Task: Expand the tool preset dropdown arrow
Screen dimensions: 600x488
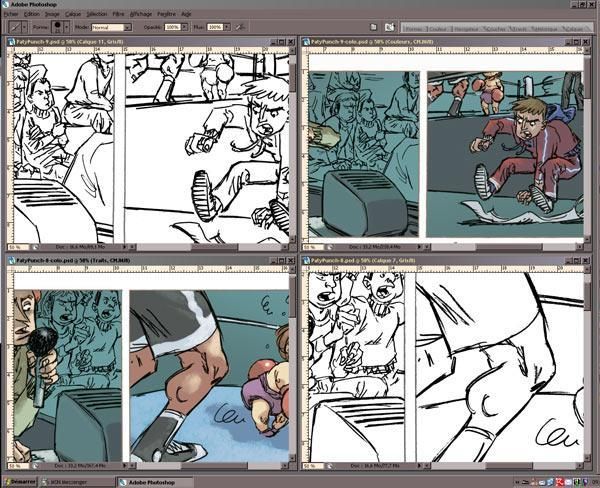Action: tap(25, 27)
